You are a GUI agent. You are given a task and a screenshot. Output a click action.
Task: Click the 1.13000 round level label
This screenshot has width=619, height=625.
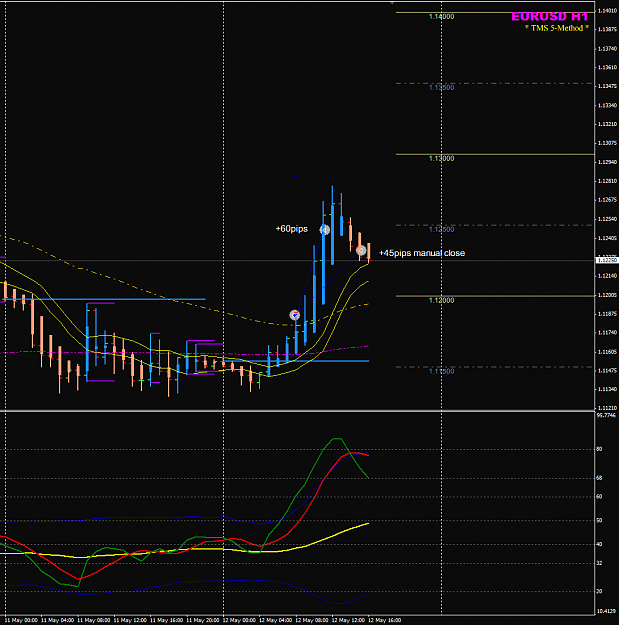(x=441, y=158)
